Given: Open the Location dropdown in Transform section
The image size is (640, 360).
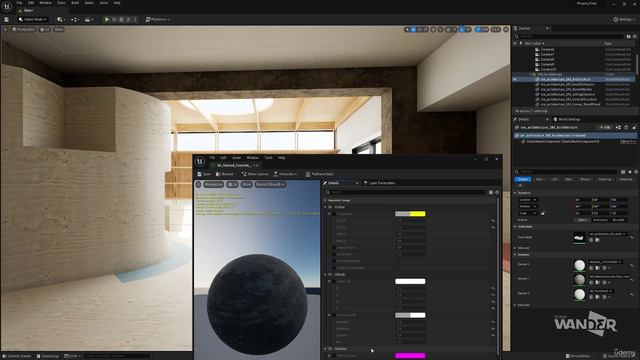Looking at the screenshot, I should pyautogui.click(x=528, y=200).
